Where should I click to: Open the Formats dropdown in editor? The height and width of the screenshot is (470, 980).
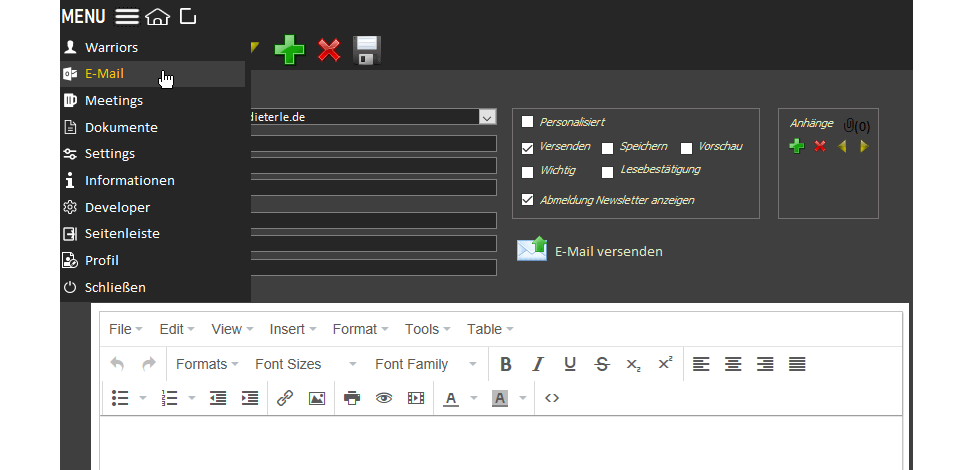207,364
